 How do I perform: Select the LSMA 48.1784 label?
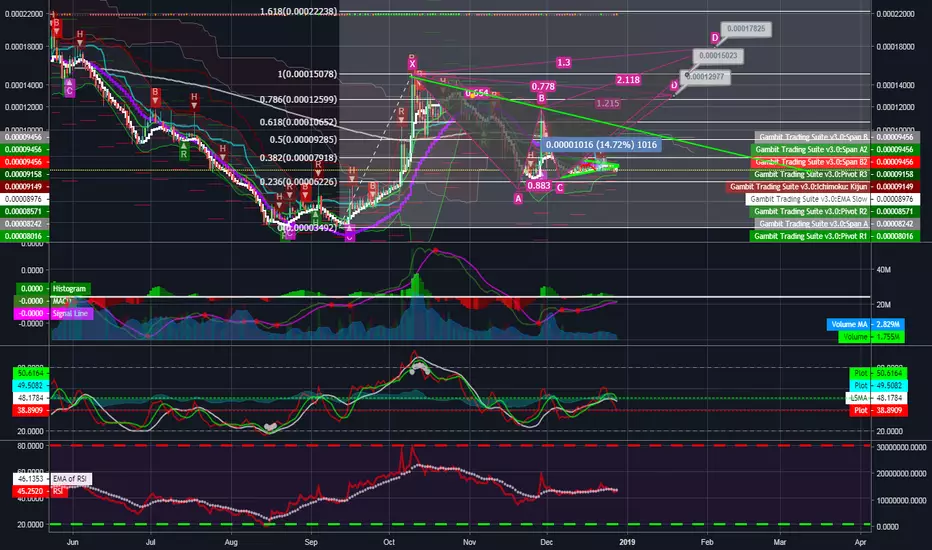click(x=877, y=398)
